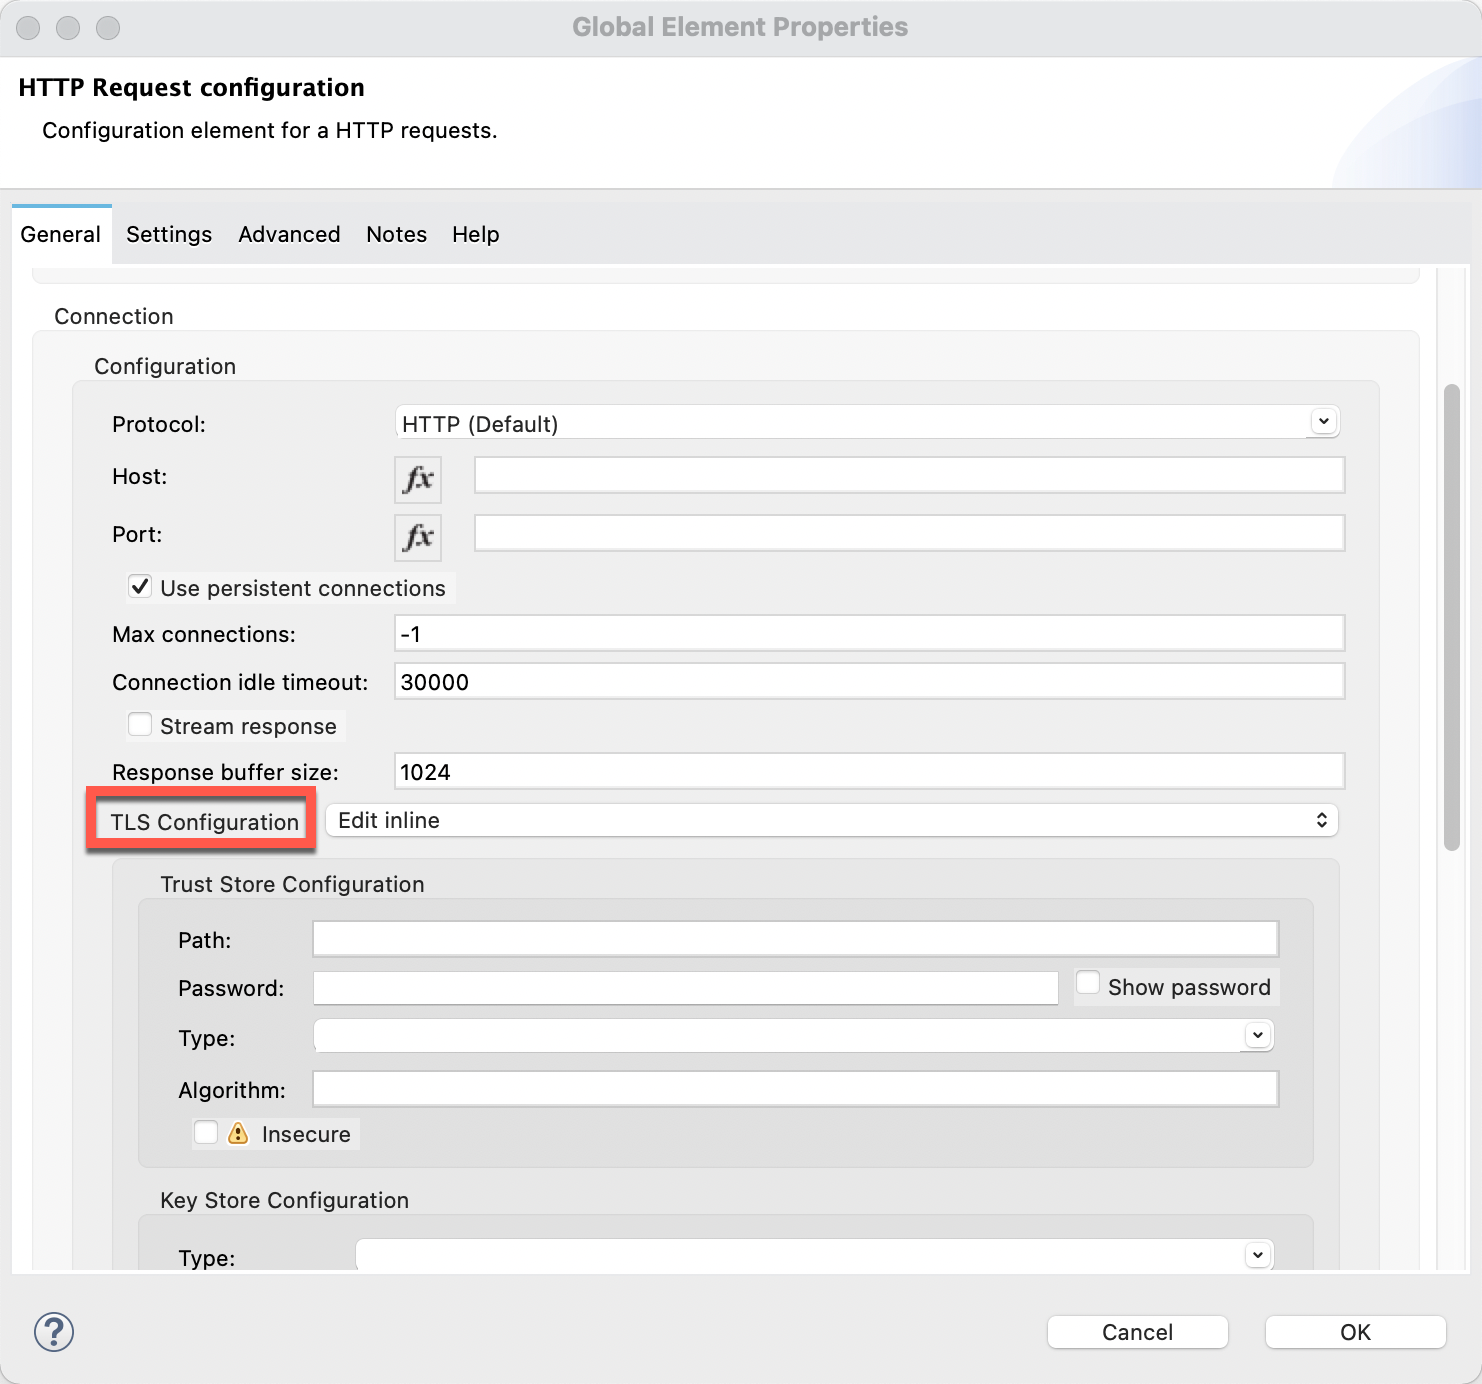Check the Show password box
Image resolution: width=1482 pixels, height=1384 pixels.
point(1089,984)
